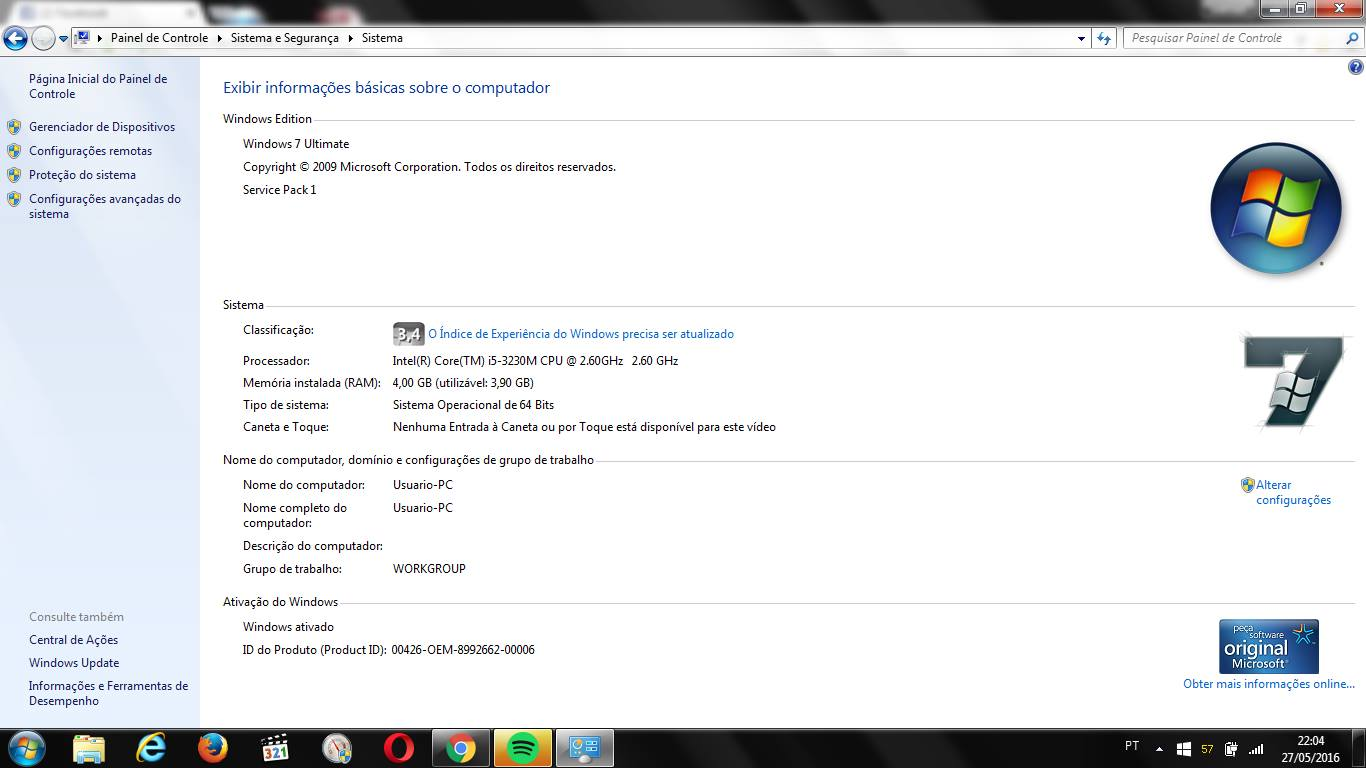Open Windows Explorer from taskbar
1366x768 pixels.
pyautogui.click(x=89, y=748)
